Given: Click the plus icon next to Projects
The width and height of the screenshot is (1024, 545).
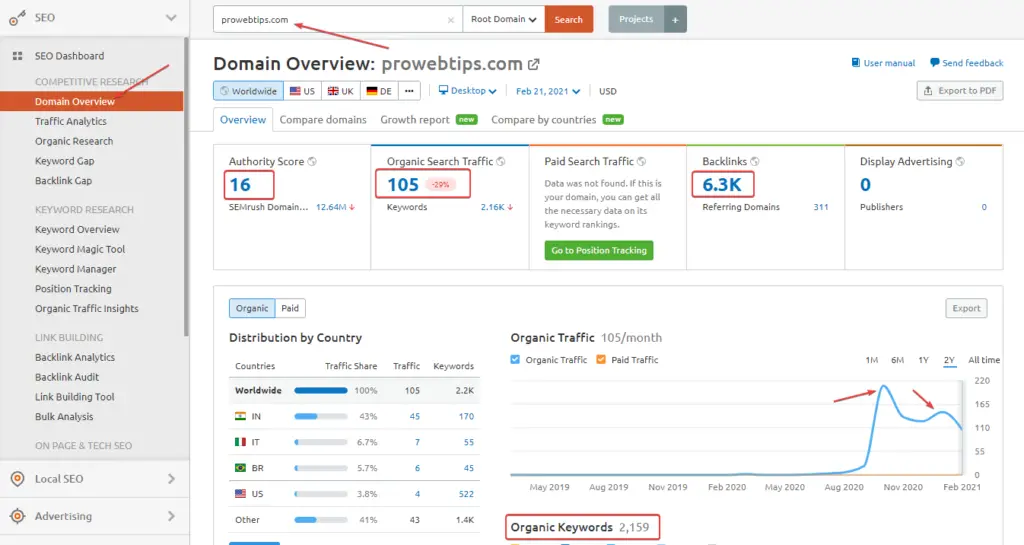Looking at the screenshot, I should click(x=675, y=20).
